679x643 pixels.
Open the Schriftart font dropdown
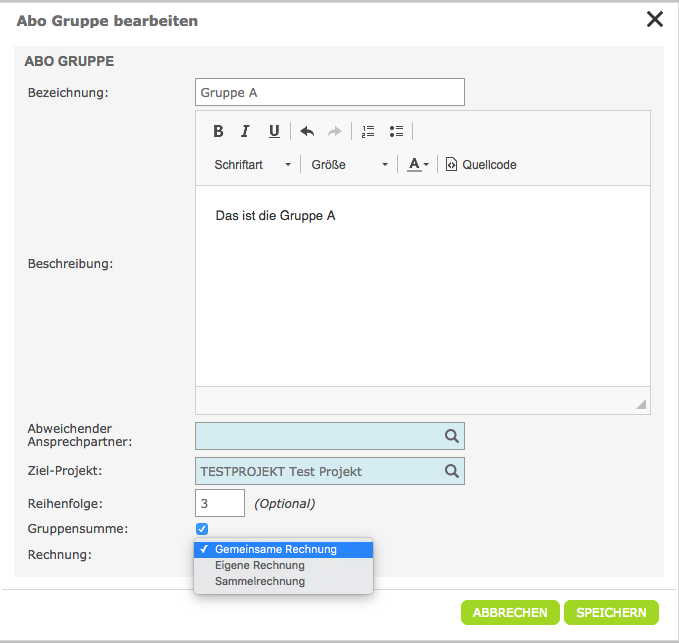[253, 164]
